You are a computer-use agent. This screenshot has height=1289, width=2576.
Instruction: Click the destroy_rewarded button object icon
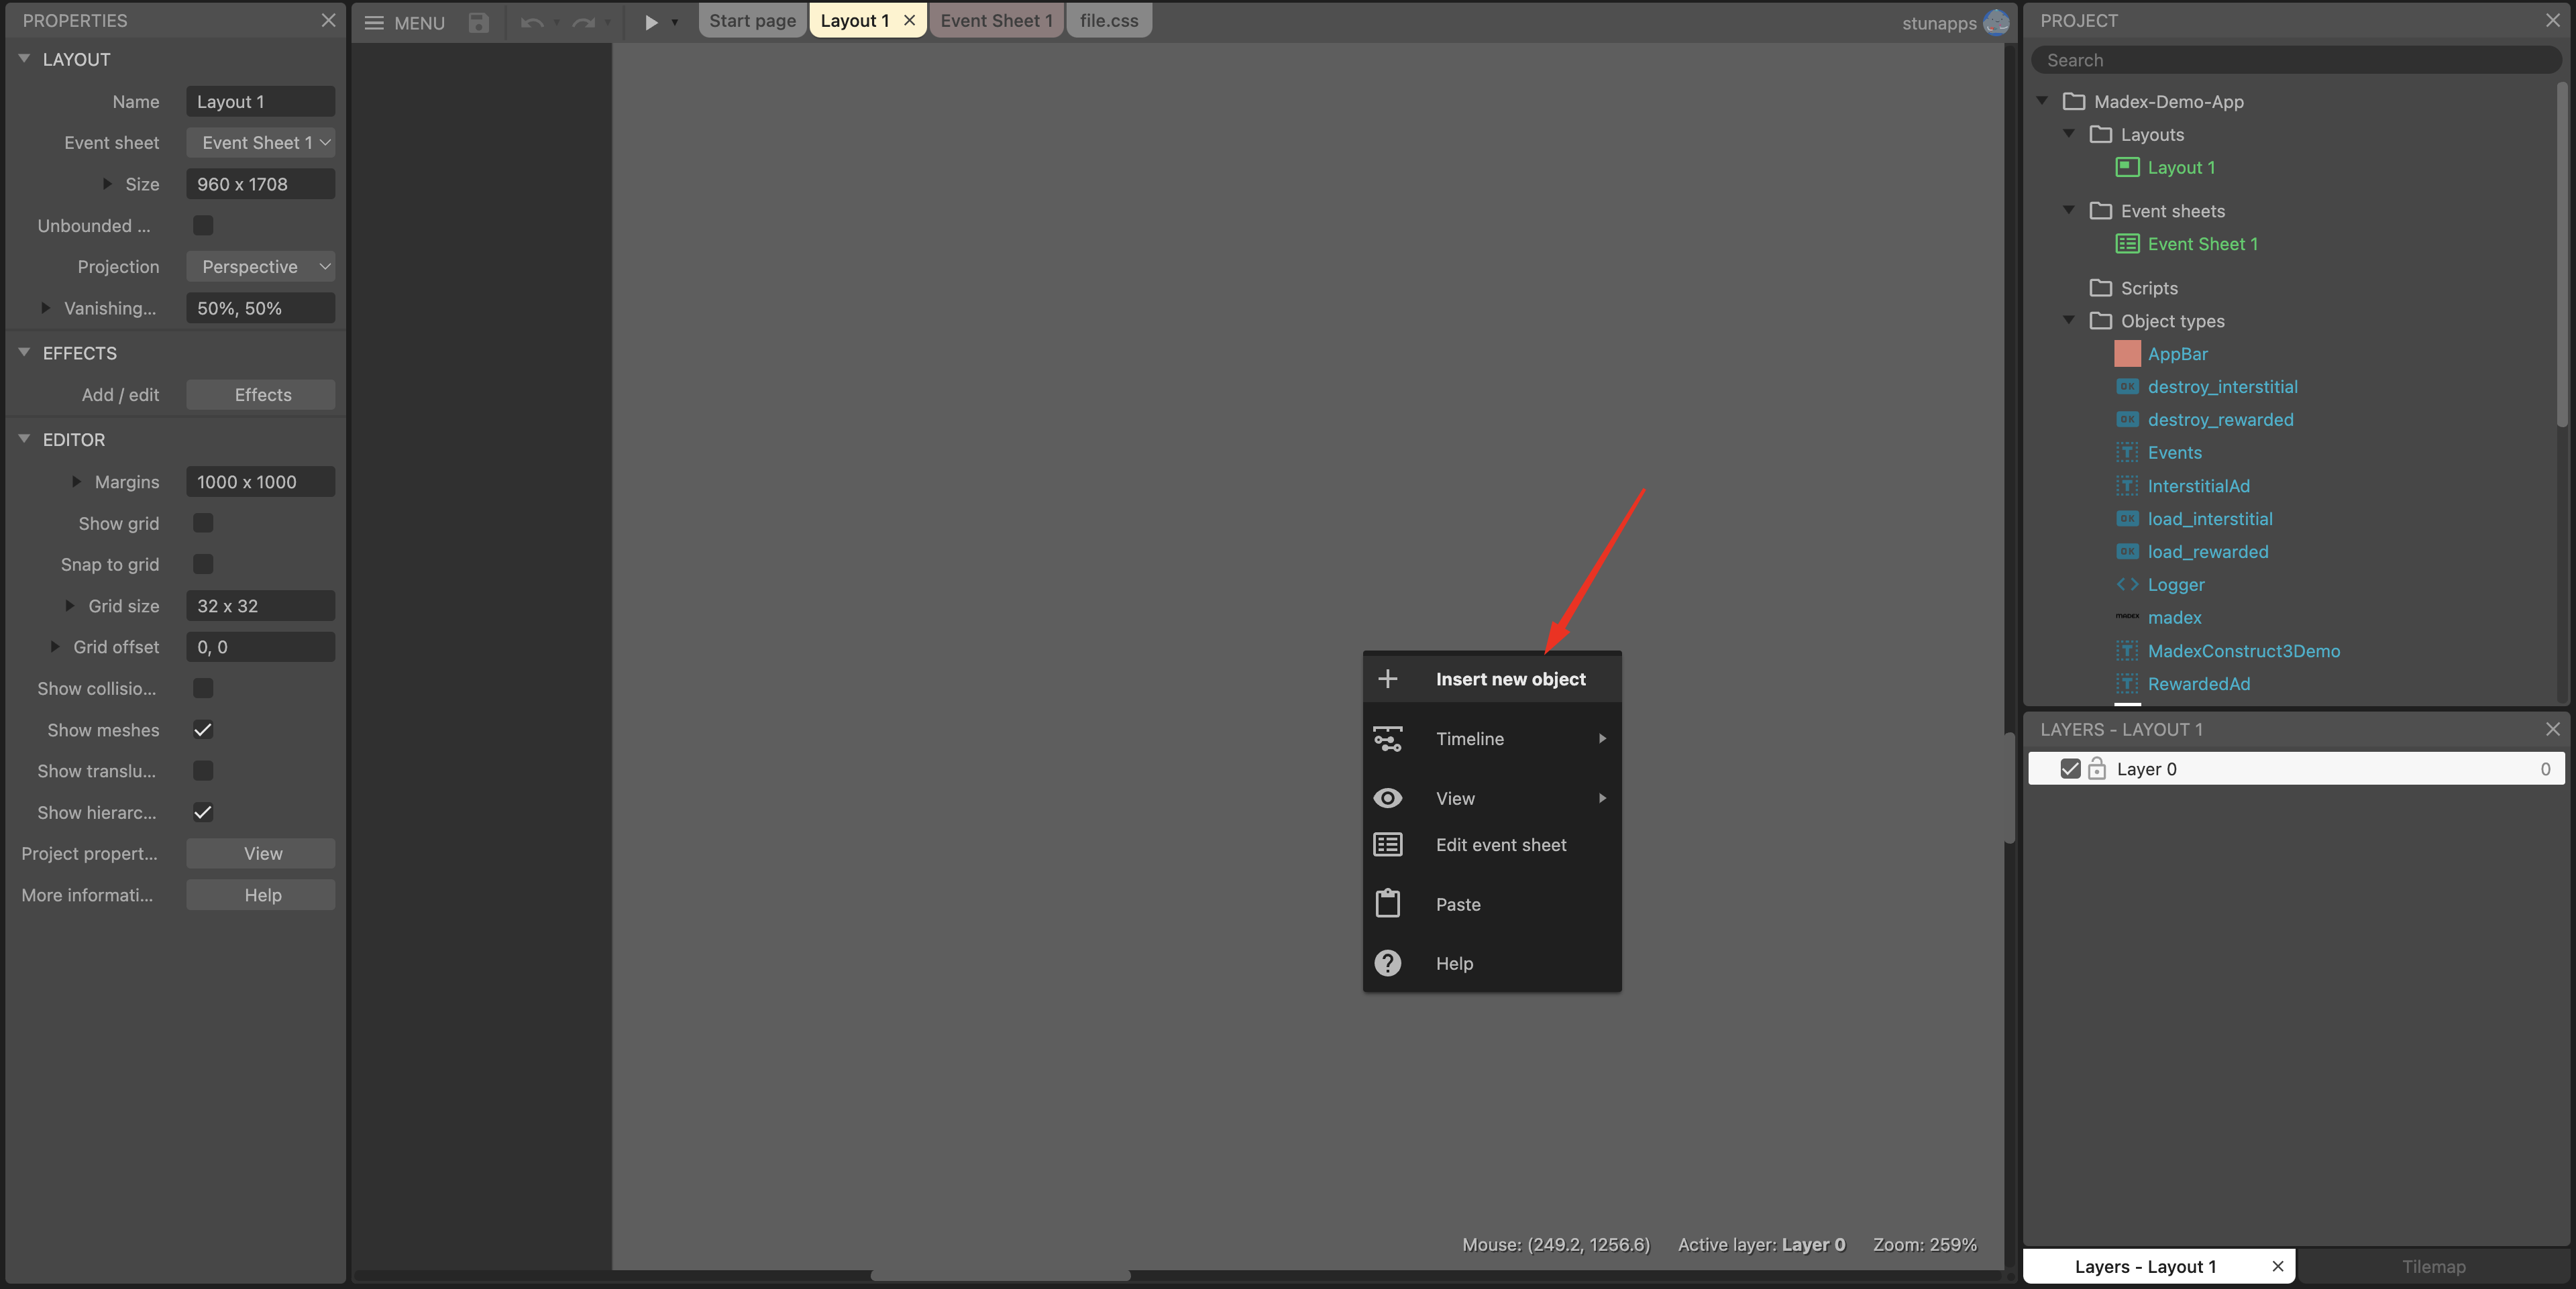click(x=2128, y=420)
